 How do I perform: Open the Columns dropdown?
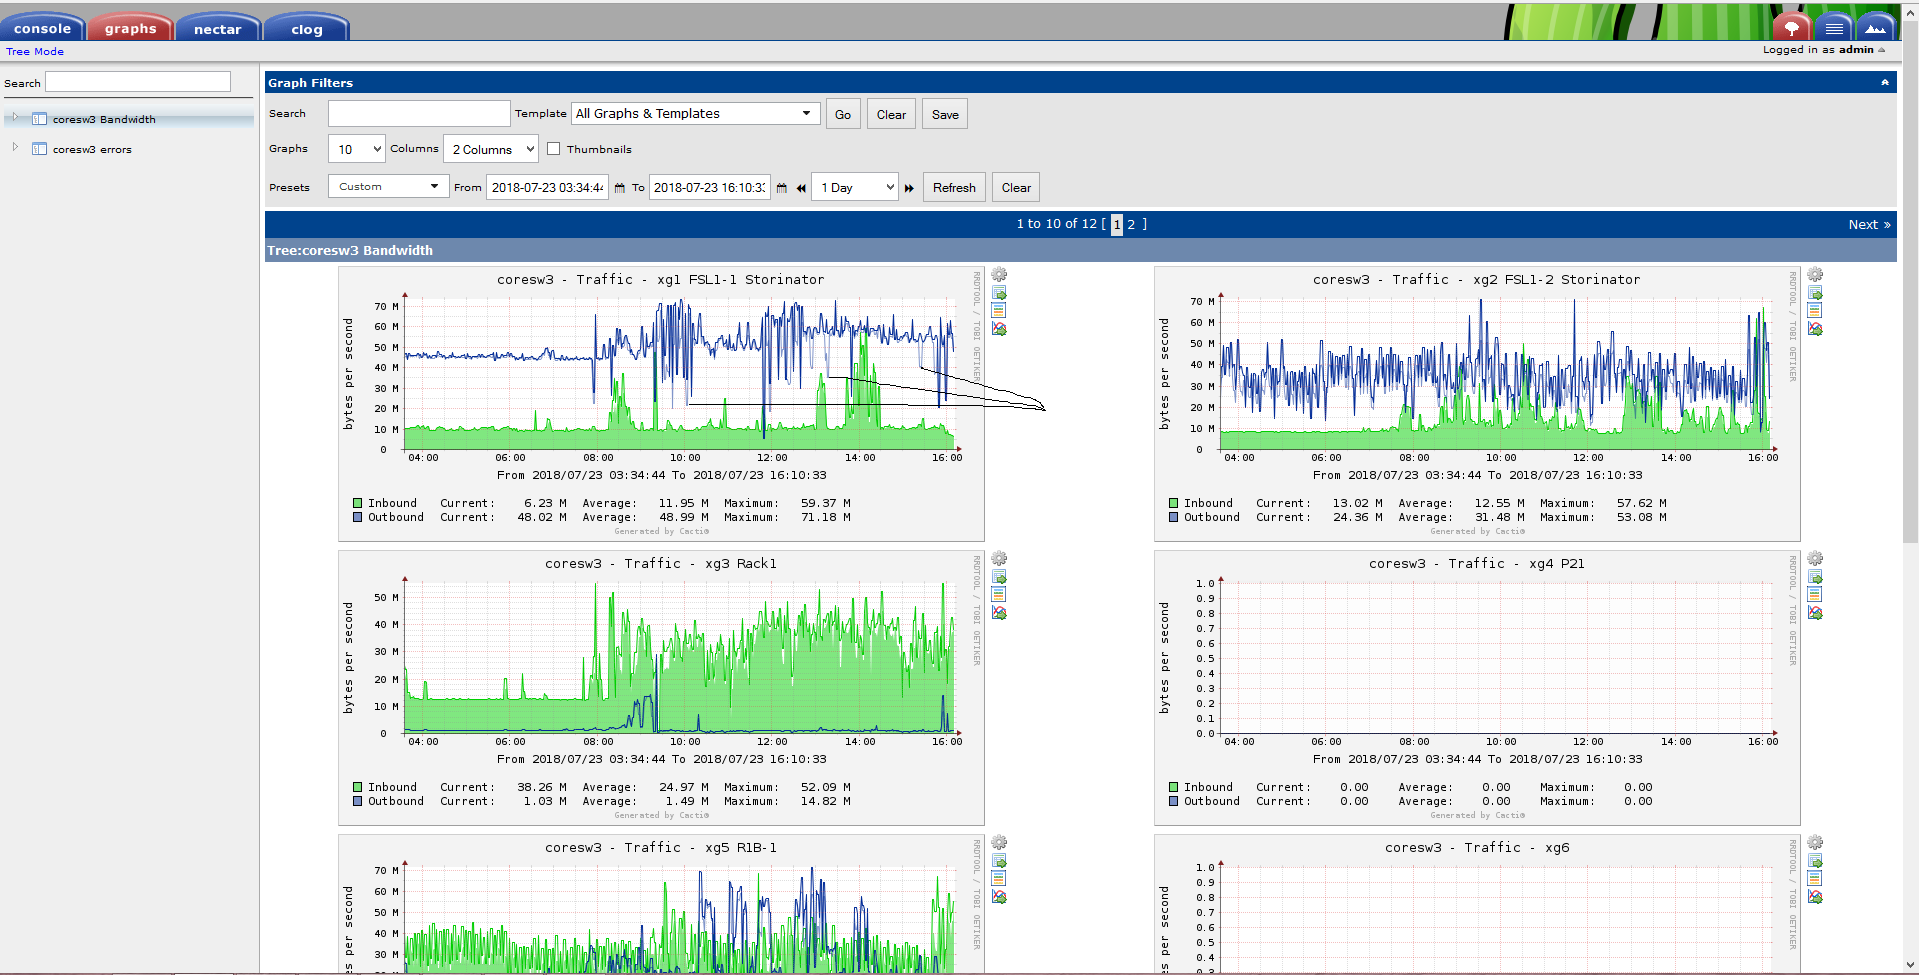pos(490,149)
